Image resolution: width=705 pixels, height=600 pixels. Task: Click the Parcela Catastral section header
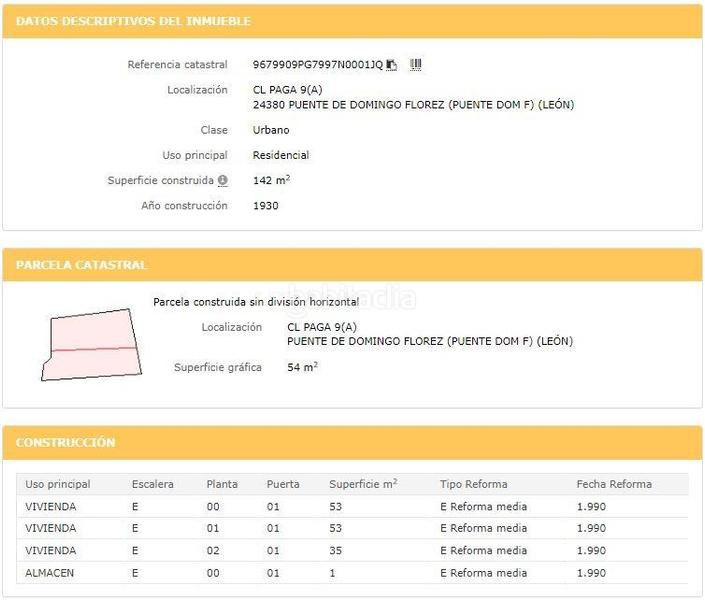81,265
